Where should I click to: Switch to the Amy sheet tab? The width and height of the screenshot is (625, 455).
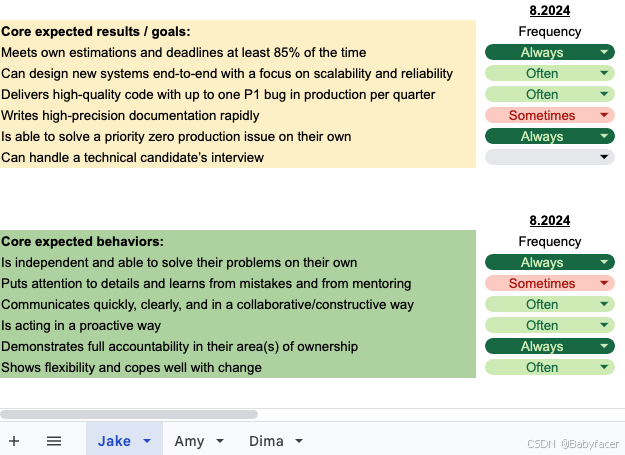coord(189,441)
